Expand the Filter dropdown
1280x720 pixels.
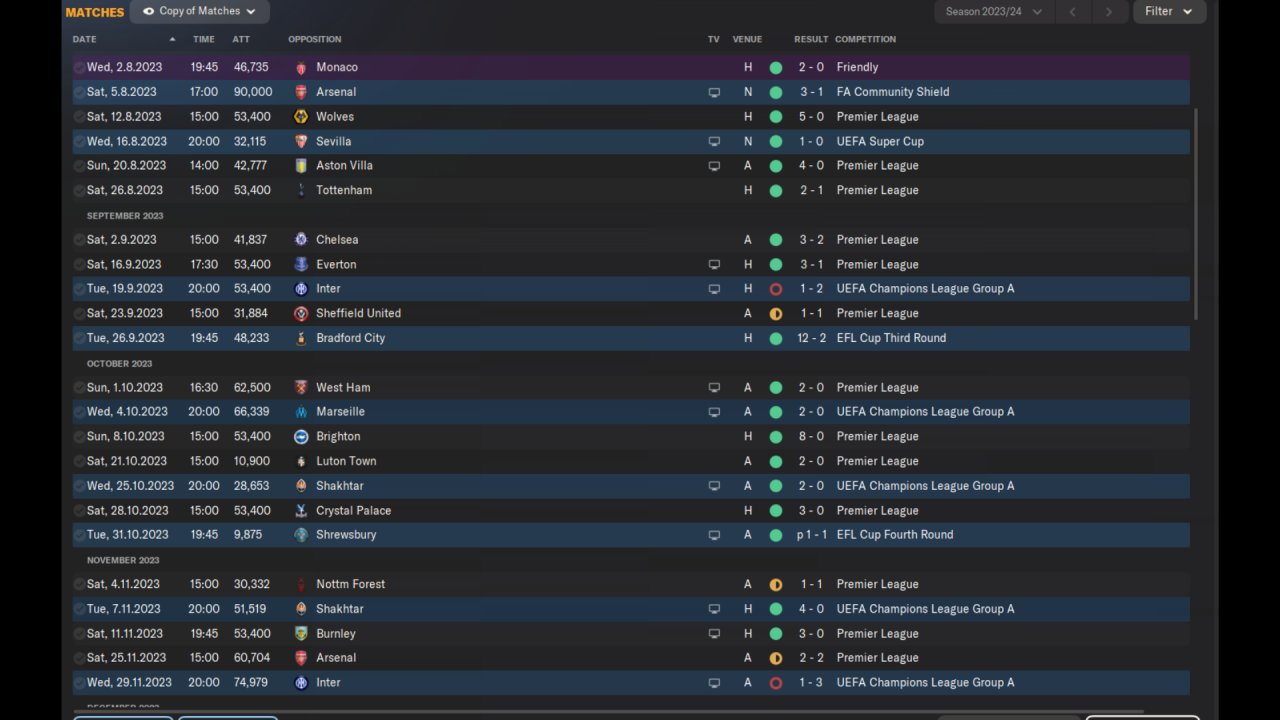[x=1169, y=12]
